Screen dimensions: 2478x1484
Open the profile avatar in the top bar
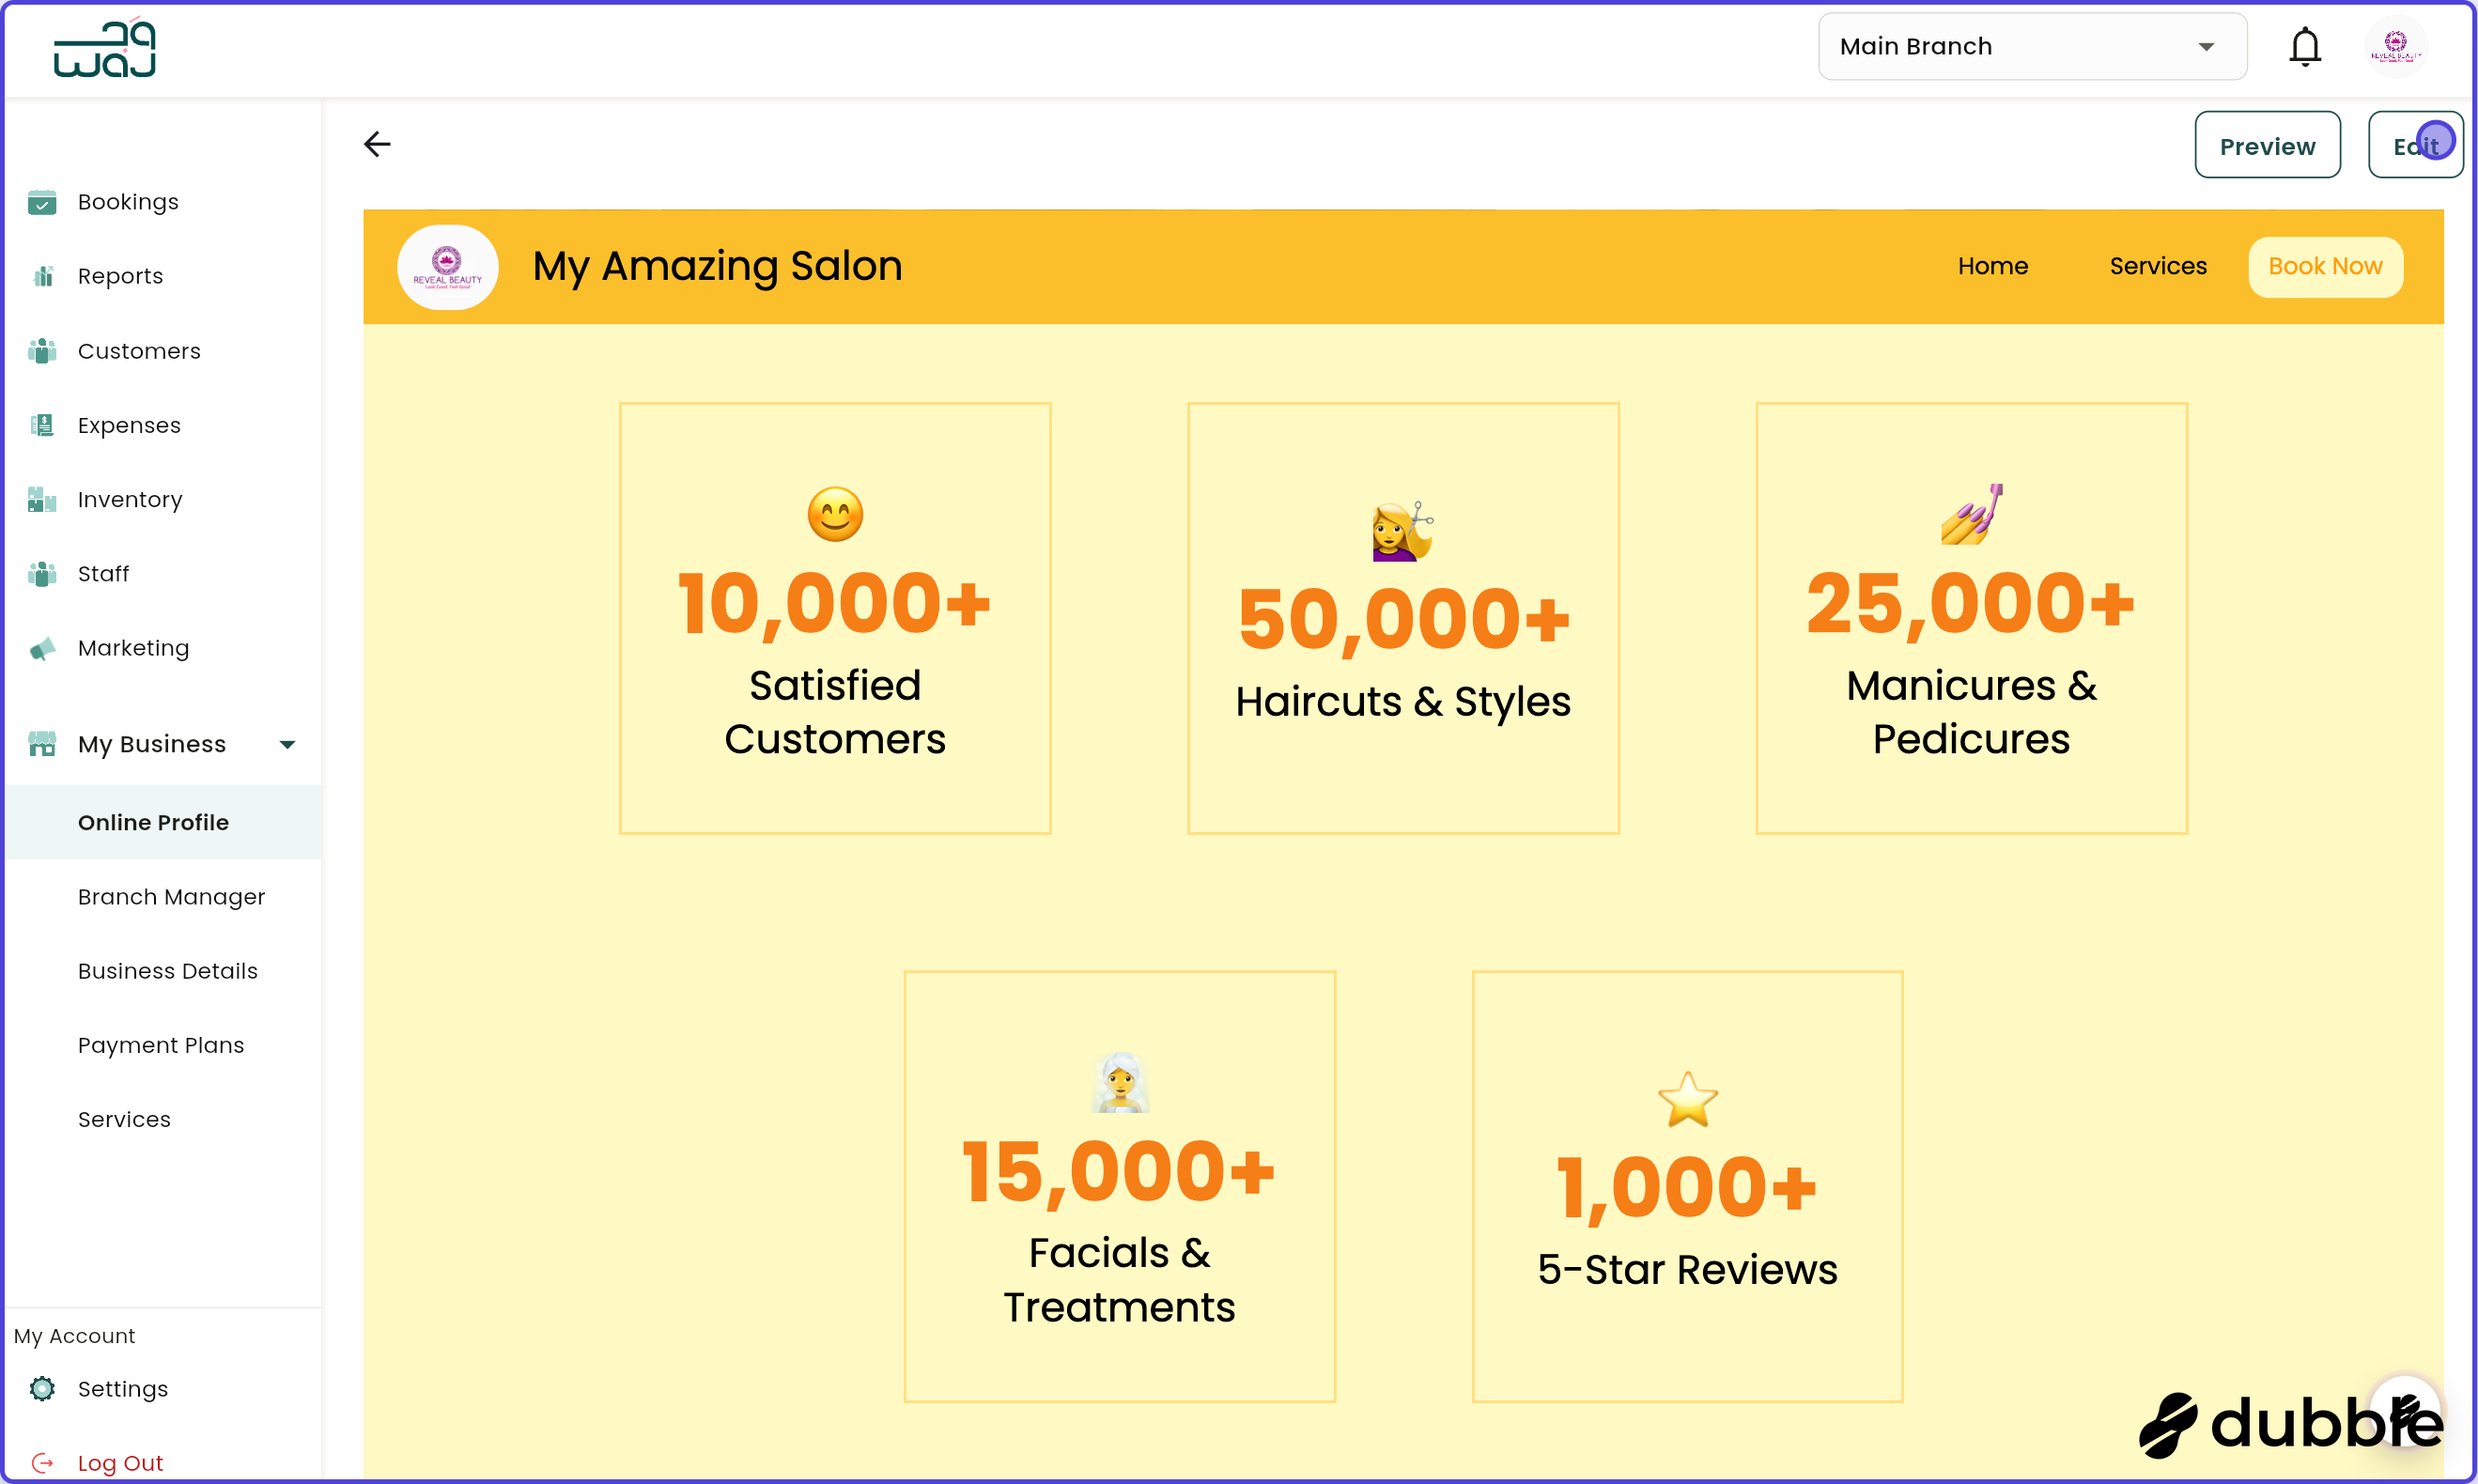coord(2396,46)
